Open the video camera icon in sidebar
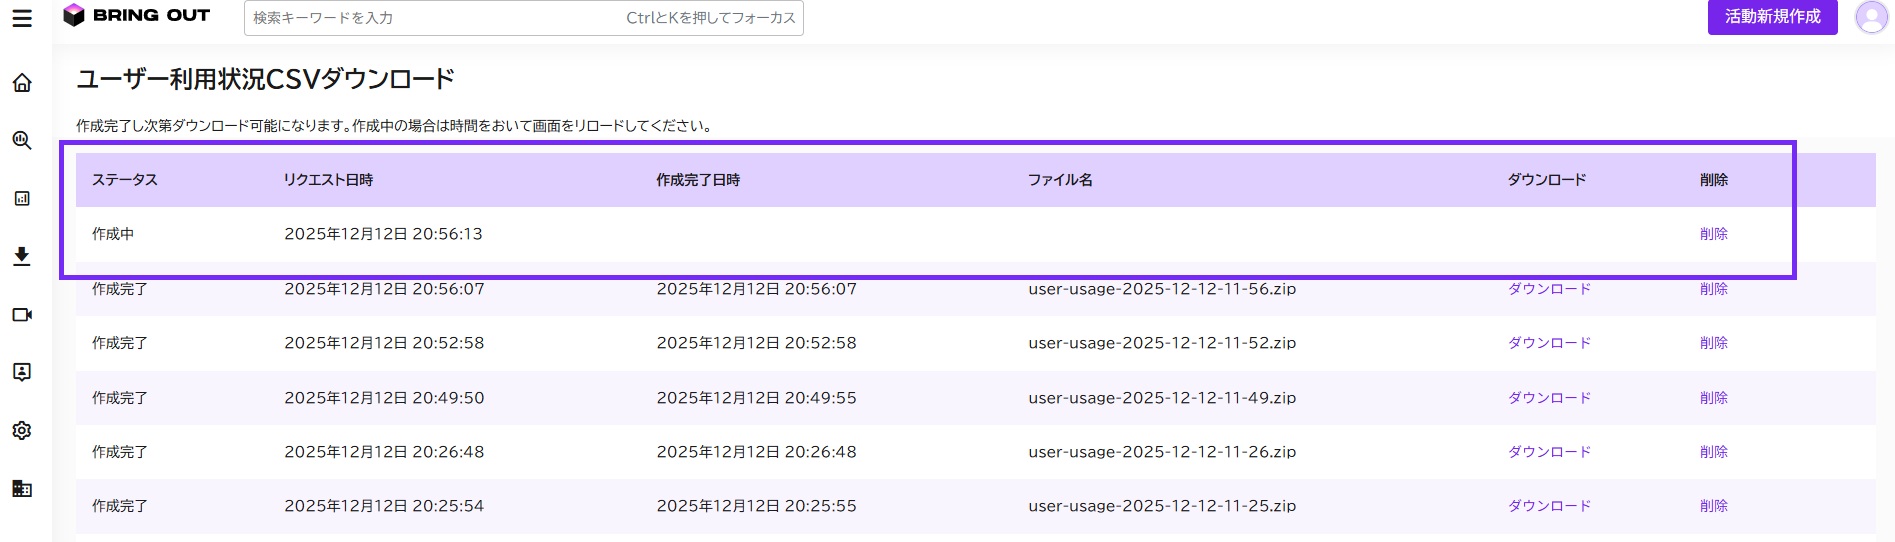Image resolution: width=1895 pixels, height=542 pixels. [22, 315]
